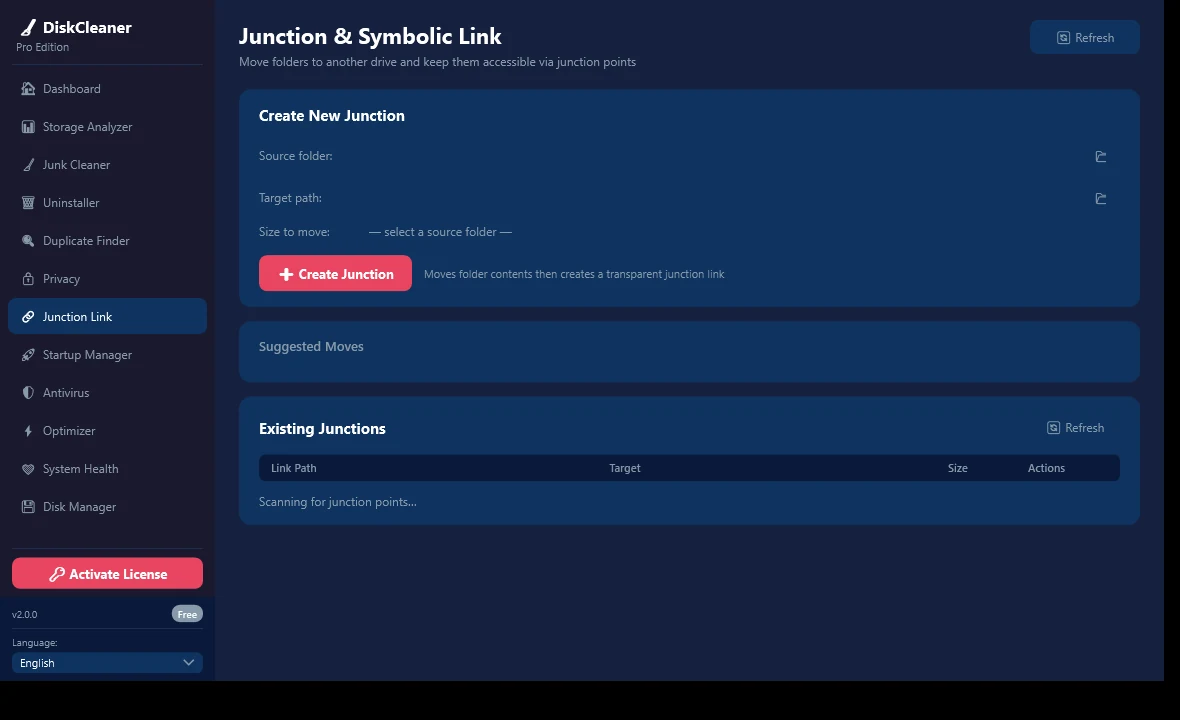Image resolution: width=1180 pixels, height=720 pixels.
Task: Click the Antivirus shield icon
Action: pos(28,393)
